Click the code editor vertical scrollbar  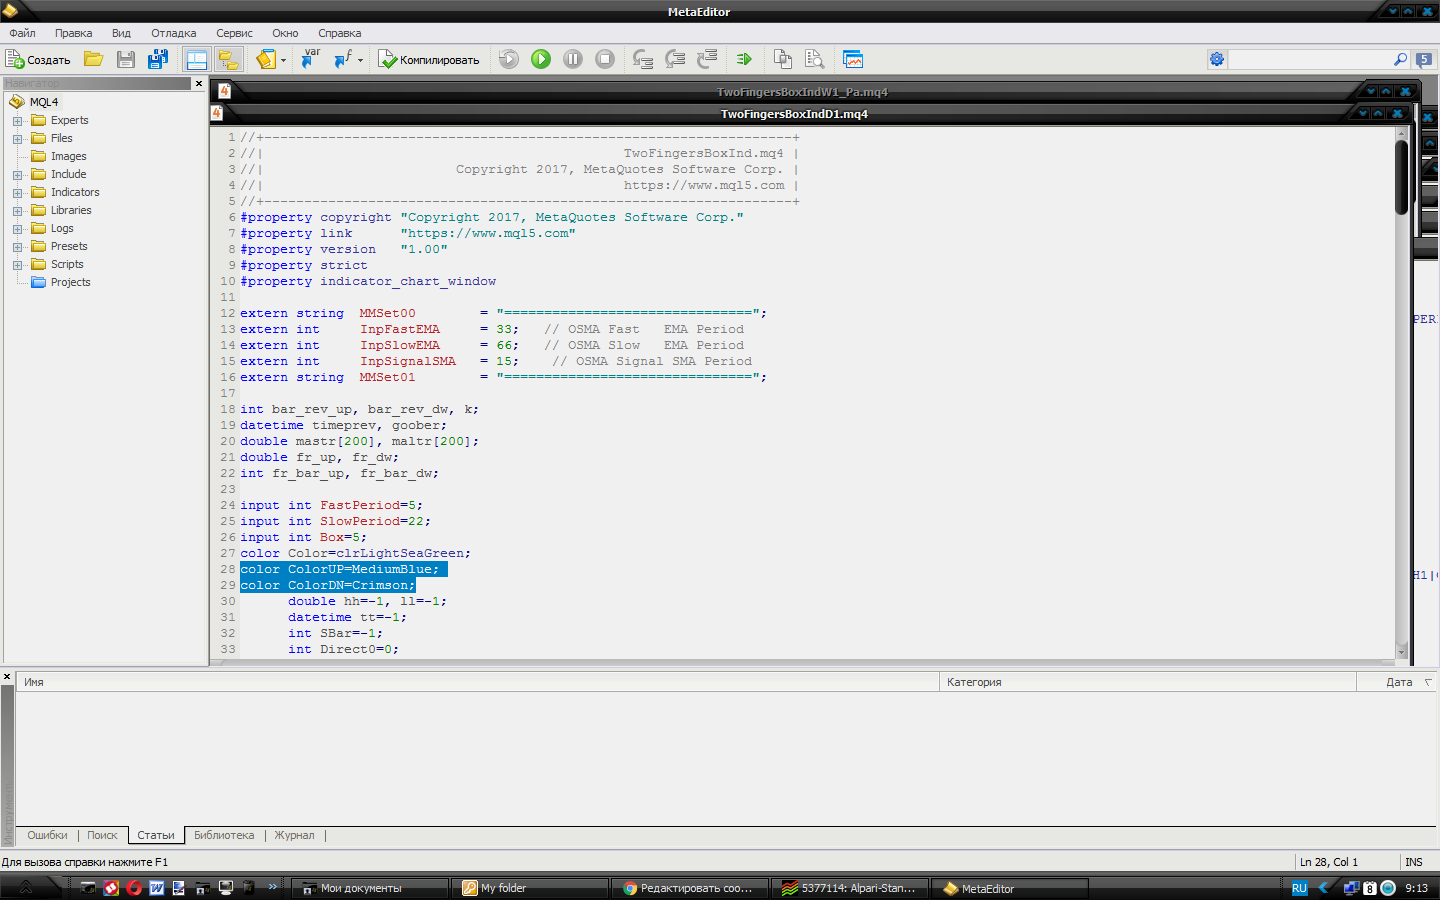[x=1402, y=392]
